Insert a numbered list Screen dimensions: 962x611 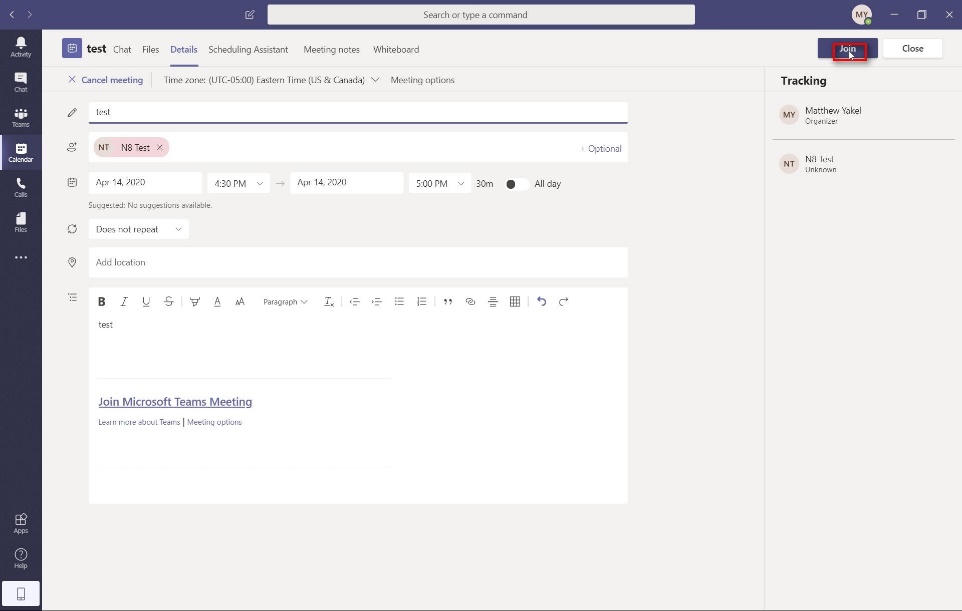pos(421,301)
